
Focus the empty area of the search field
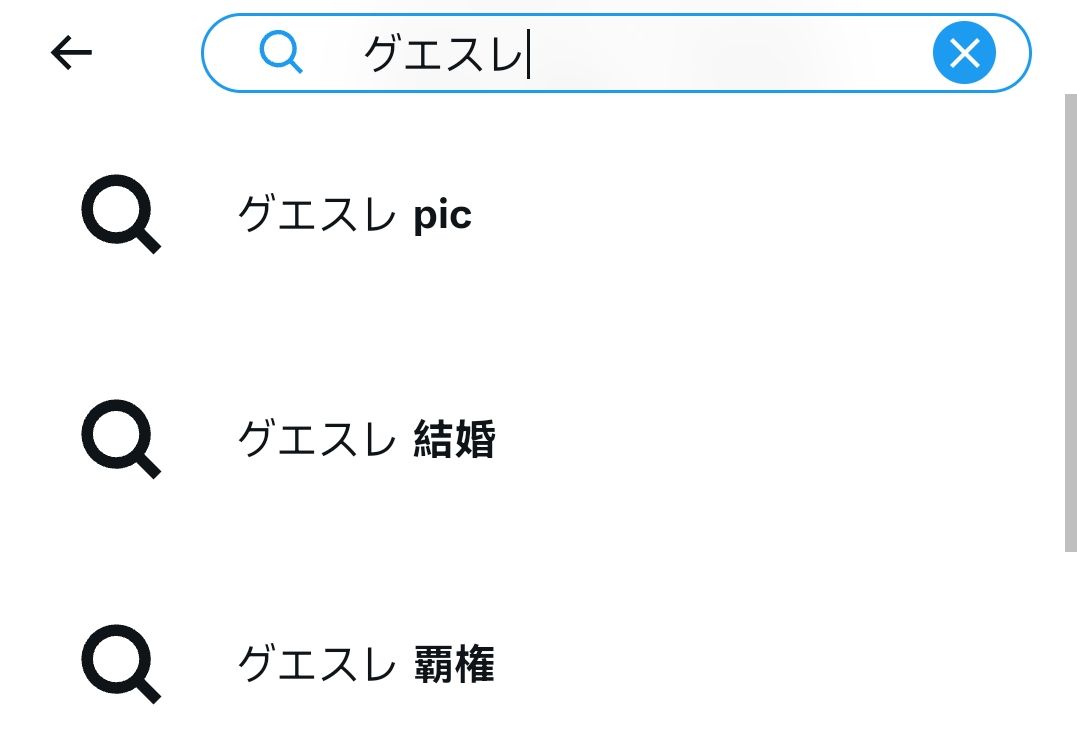[x=730, y=53]
